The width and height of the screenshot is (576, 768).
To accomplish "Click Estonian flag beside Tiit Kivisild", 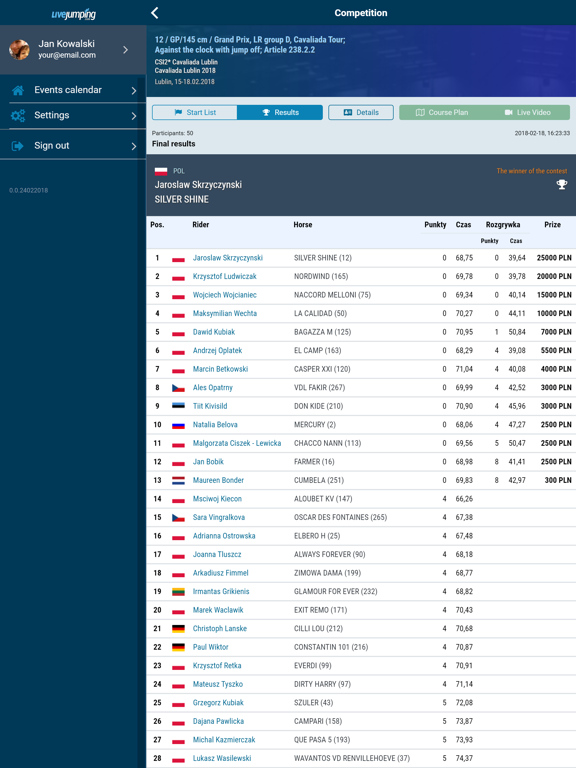I will point(178,406).
